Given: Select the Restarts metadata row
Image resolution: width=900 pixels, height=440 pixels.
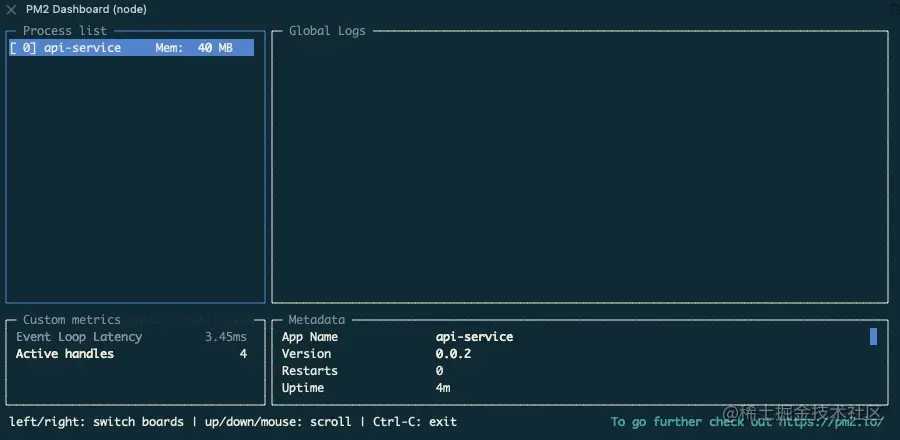Looking at the screenshot, I should (x=362, y=371).
